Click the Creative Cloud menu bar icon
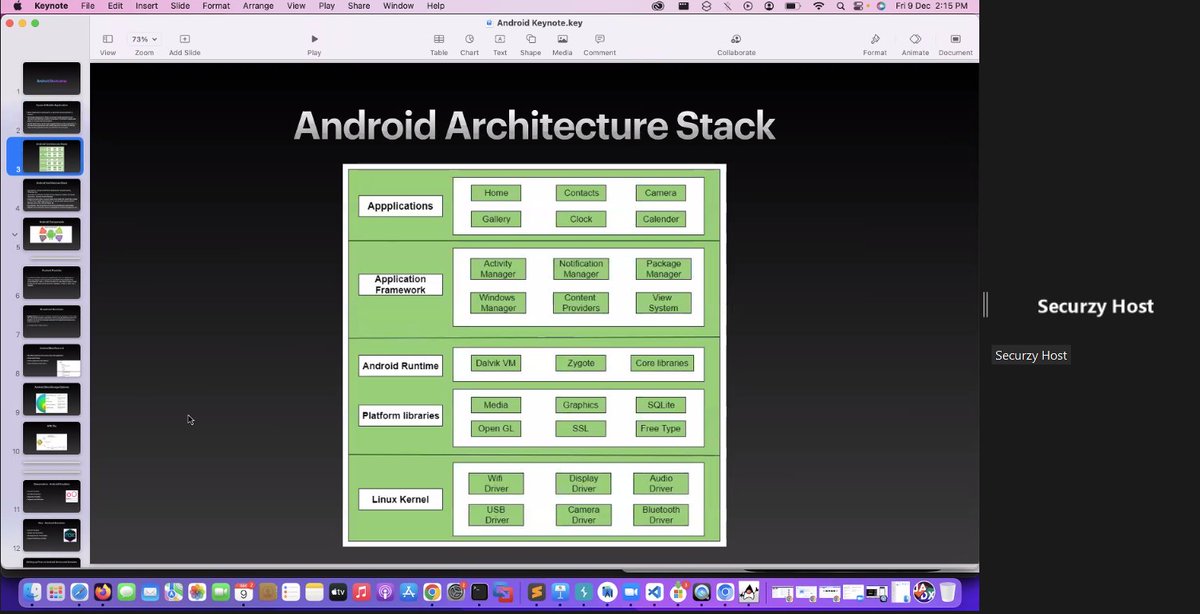The height and width of the screenshot is (614, 1200). [x=657, y=6]
